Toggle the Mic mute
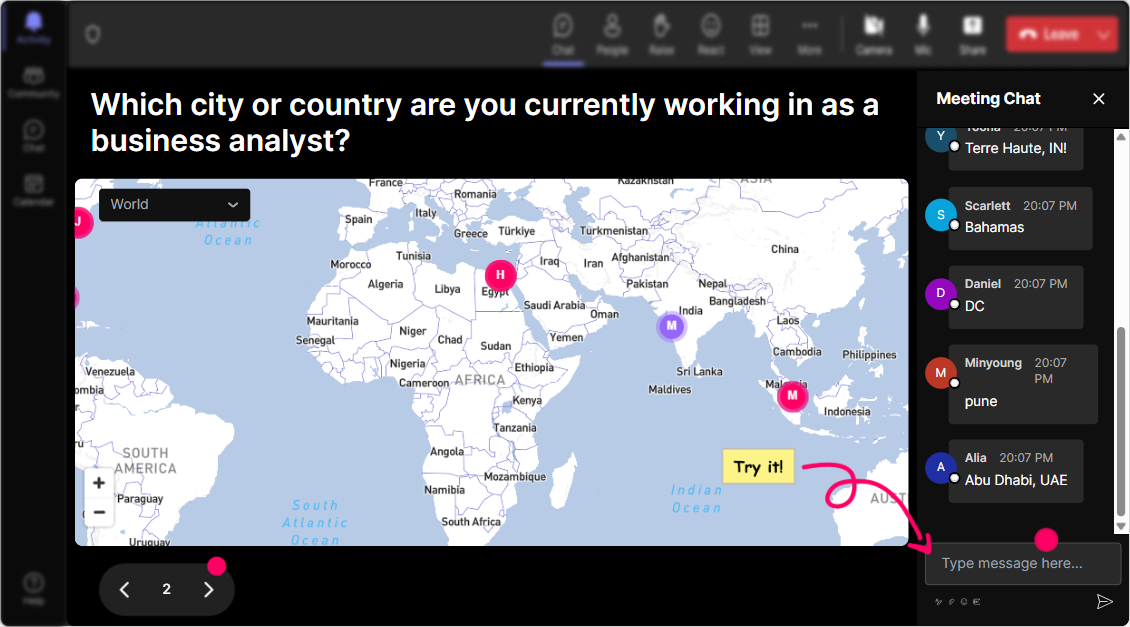1130x627 pixels. tap(923, 35)
